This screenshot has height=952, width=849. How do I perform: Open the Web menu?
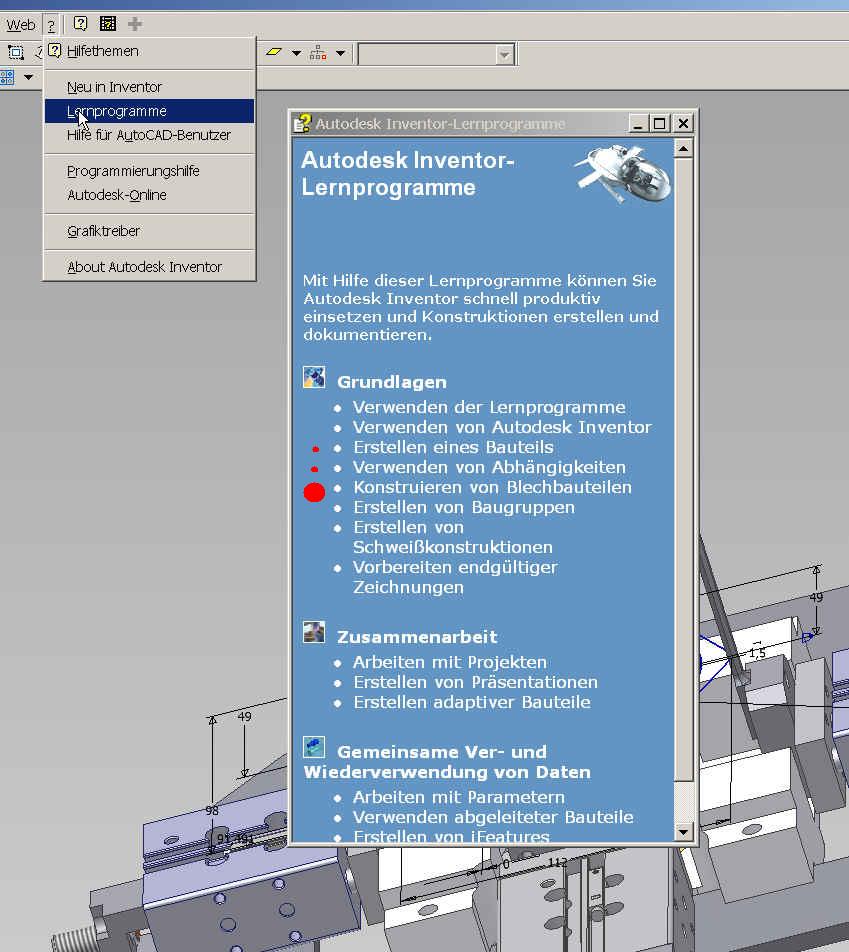(x=21, y=25)
